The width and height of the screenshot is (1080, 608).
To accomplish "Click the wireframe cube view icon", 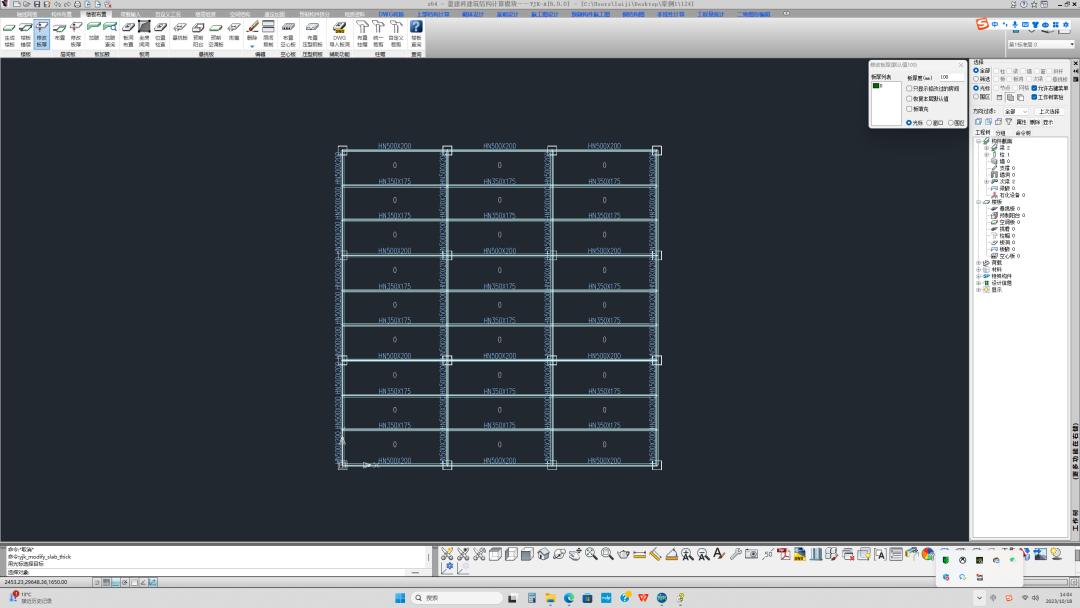I will (495, 554).
